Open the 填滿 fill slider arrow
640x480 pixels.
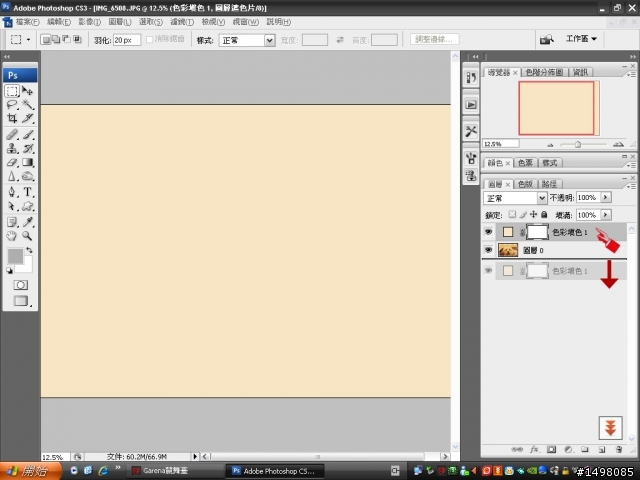(606, 215)
